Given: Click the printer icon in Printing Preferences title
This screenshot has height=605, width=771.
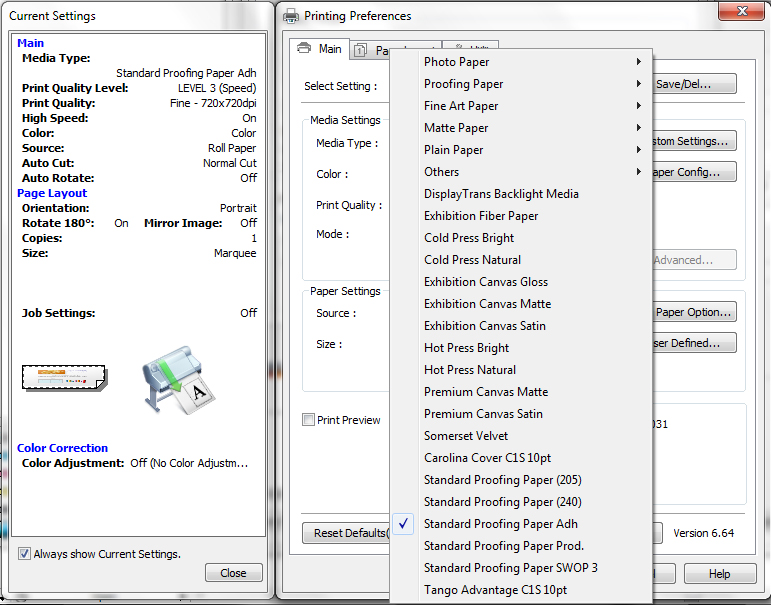Looking at the screenshot, I should [291, 16].
